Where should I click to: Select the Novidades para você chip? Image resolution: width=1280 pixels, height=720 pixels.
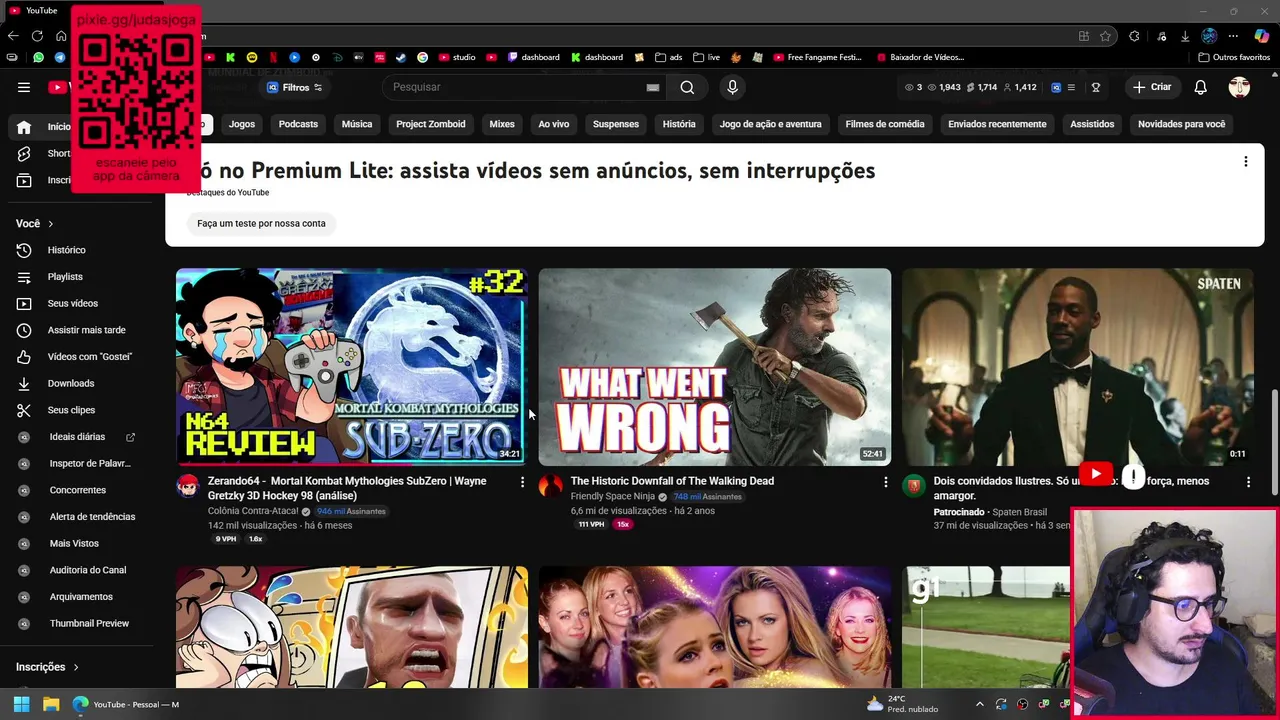[1181, 124]
